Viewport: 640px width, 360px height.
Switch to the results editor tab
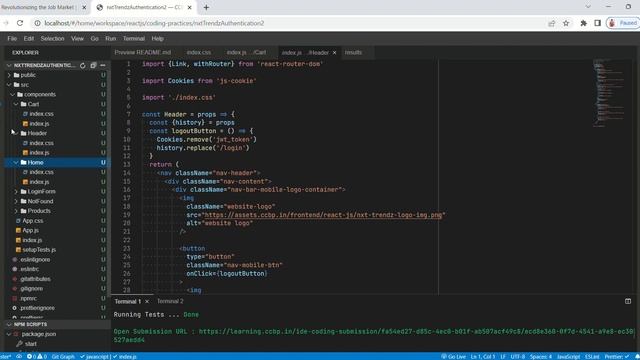point(353,53)
